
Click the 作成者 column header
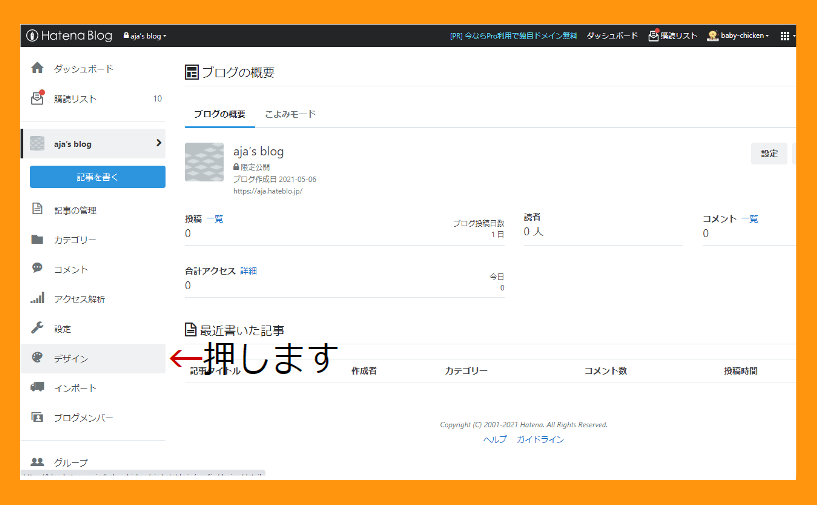click(364, 371)
